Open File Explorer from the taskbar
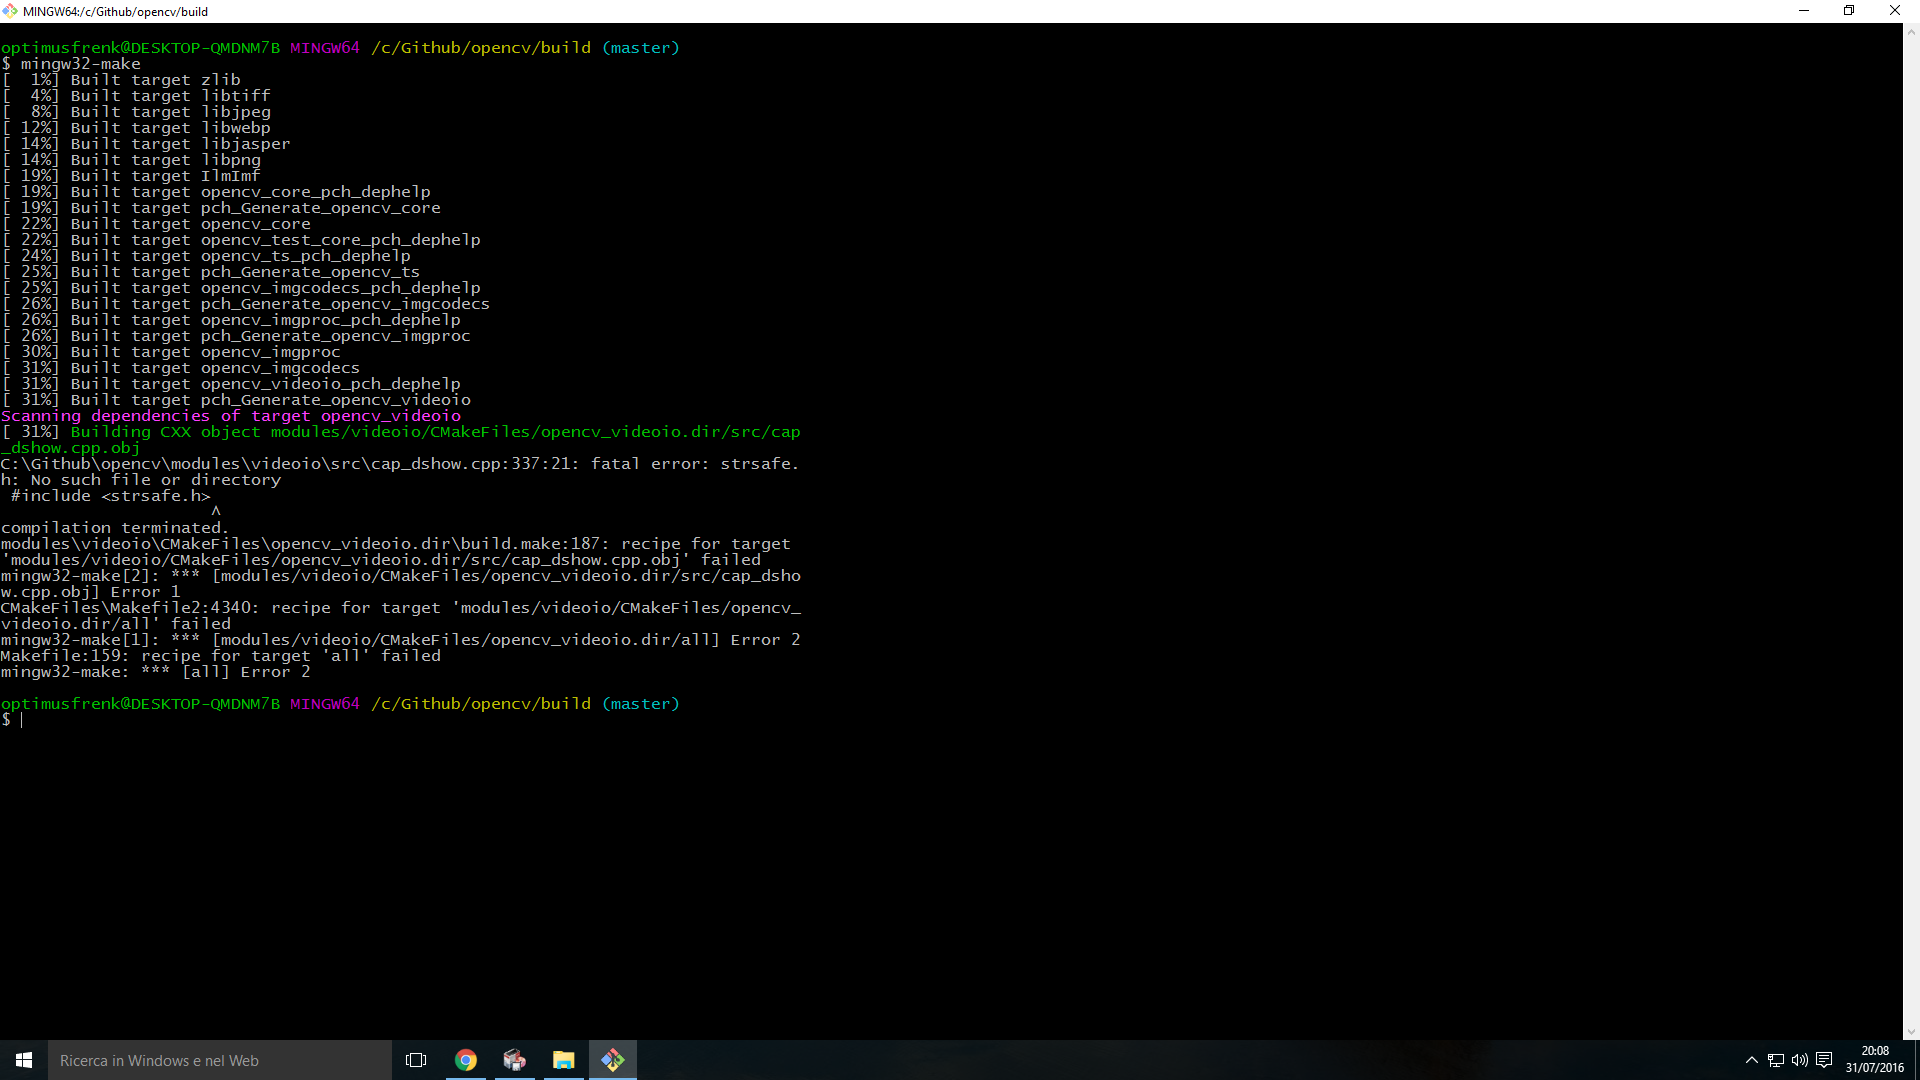 point(564,1060)
